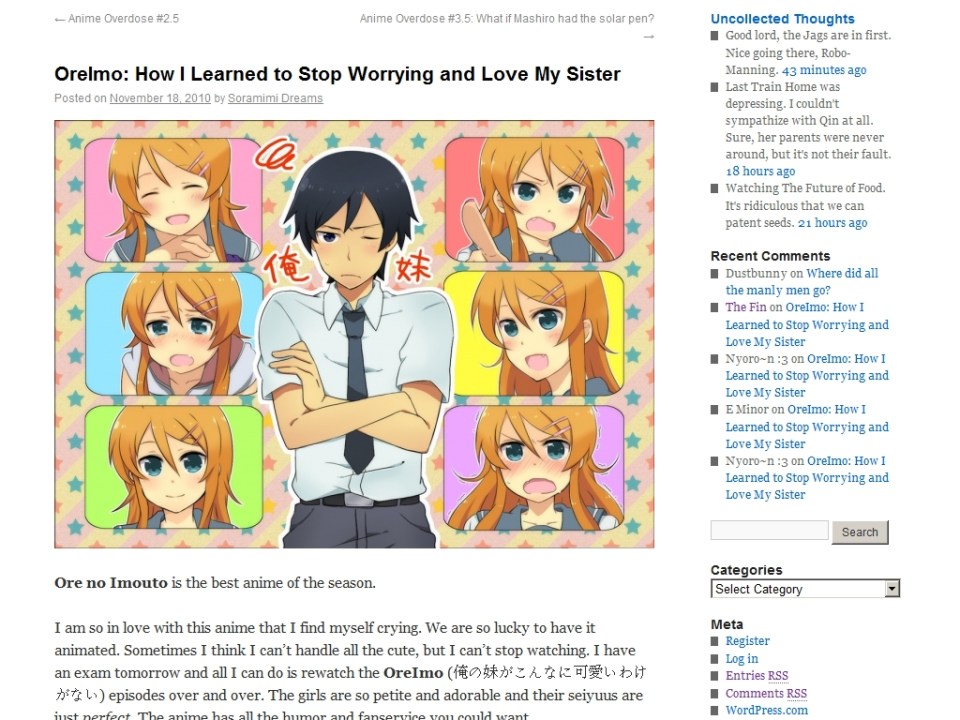Click the OreImo featured artwork image
Viewport: 960px width, 720px height.
click(x=354, y=334)
